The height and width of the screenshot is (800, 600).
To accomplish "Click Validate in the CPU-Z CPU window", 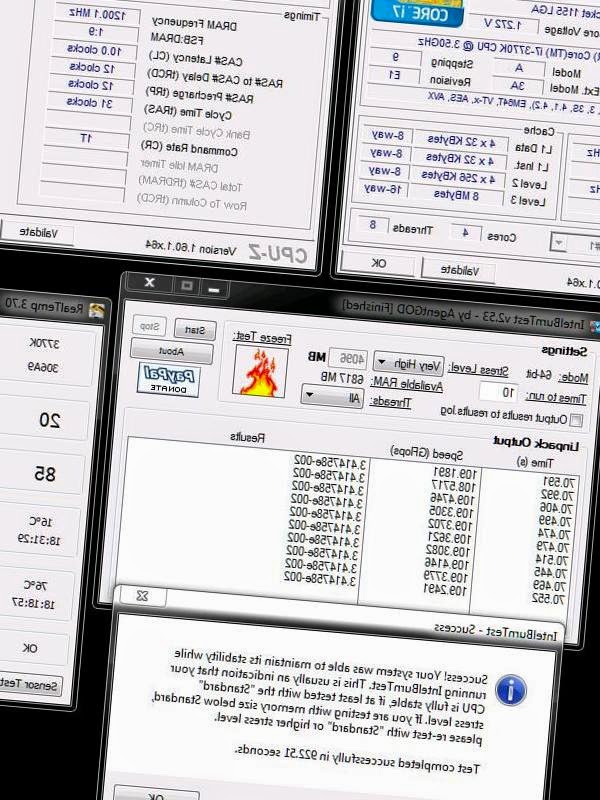I will pyautogui.click(x=458, y=270).
